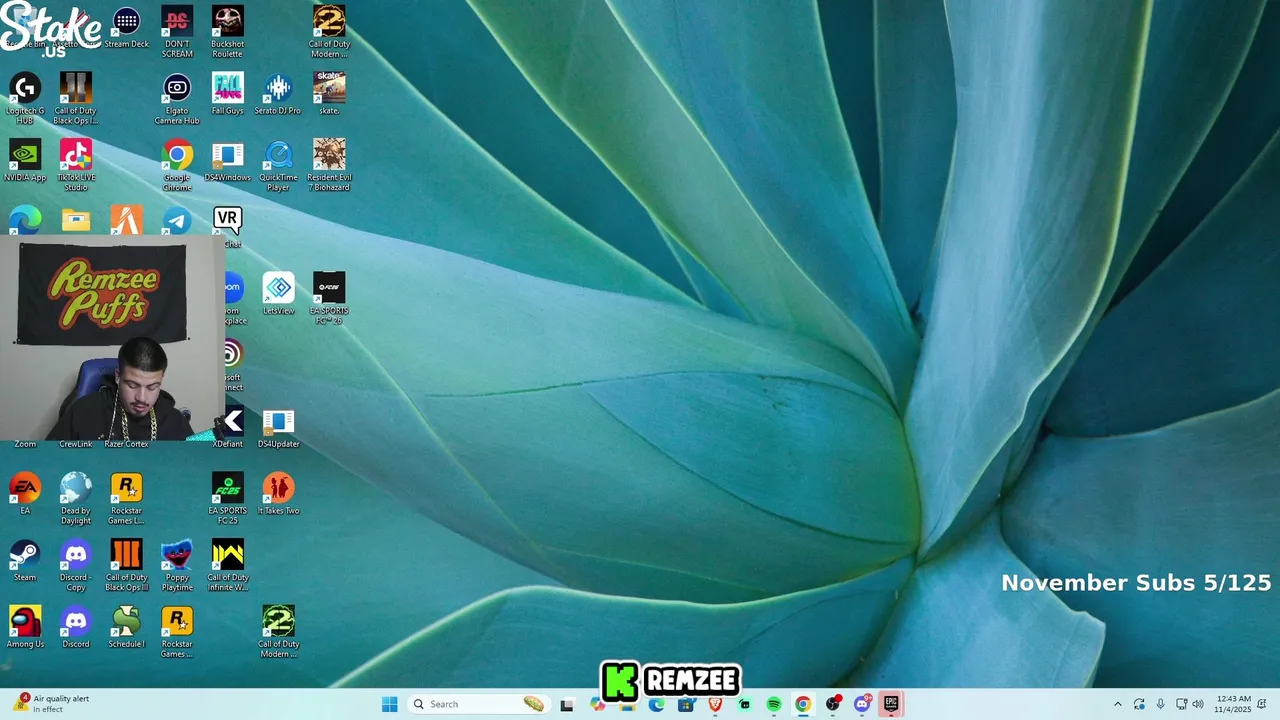The height and width of the screenshot is (720, 1280).
Task: Open the NVIDIA App shortcut
Action: [x=25, y=161]
